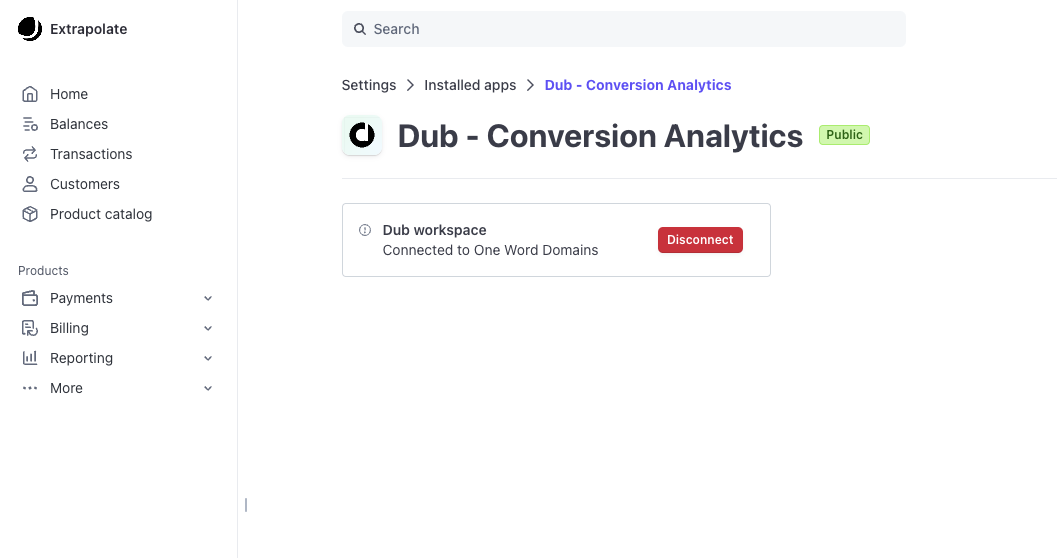Image resolution: width=1057 pixels, height=558 pixels.
Task: Click Dub - Conversion Analytics breadcrumb
Action: (638, 85)
